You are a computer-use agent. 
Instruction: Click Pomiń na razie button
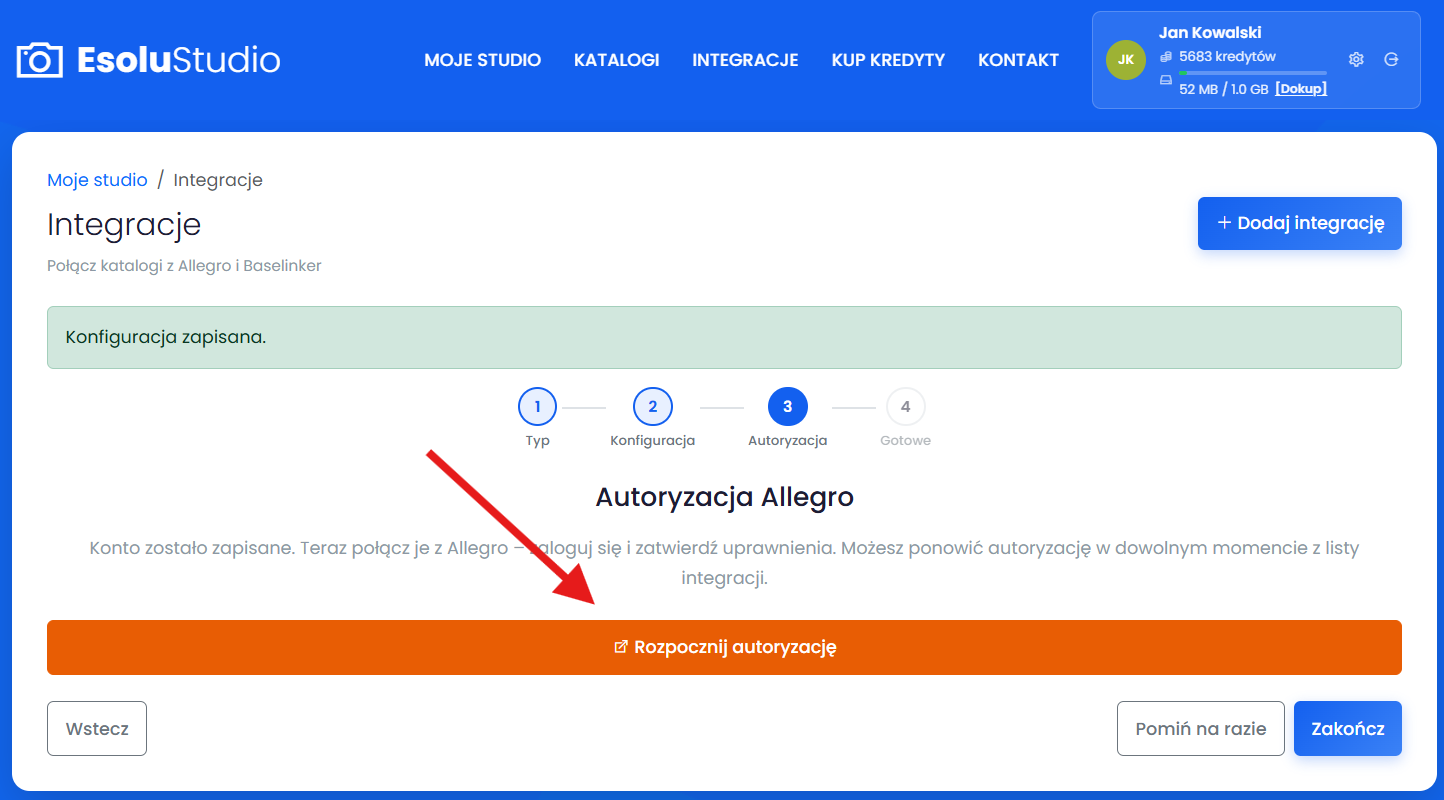point(1200,728)
